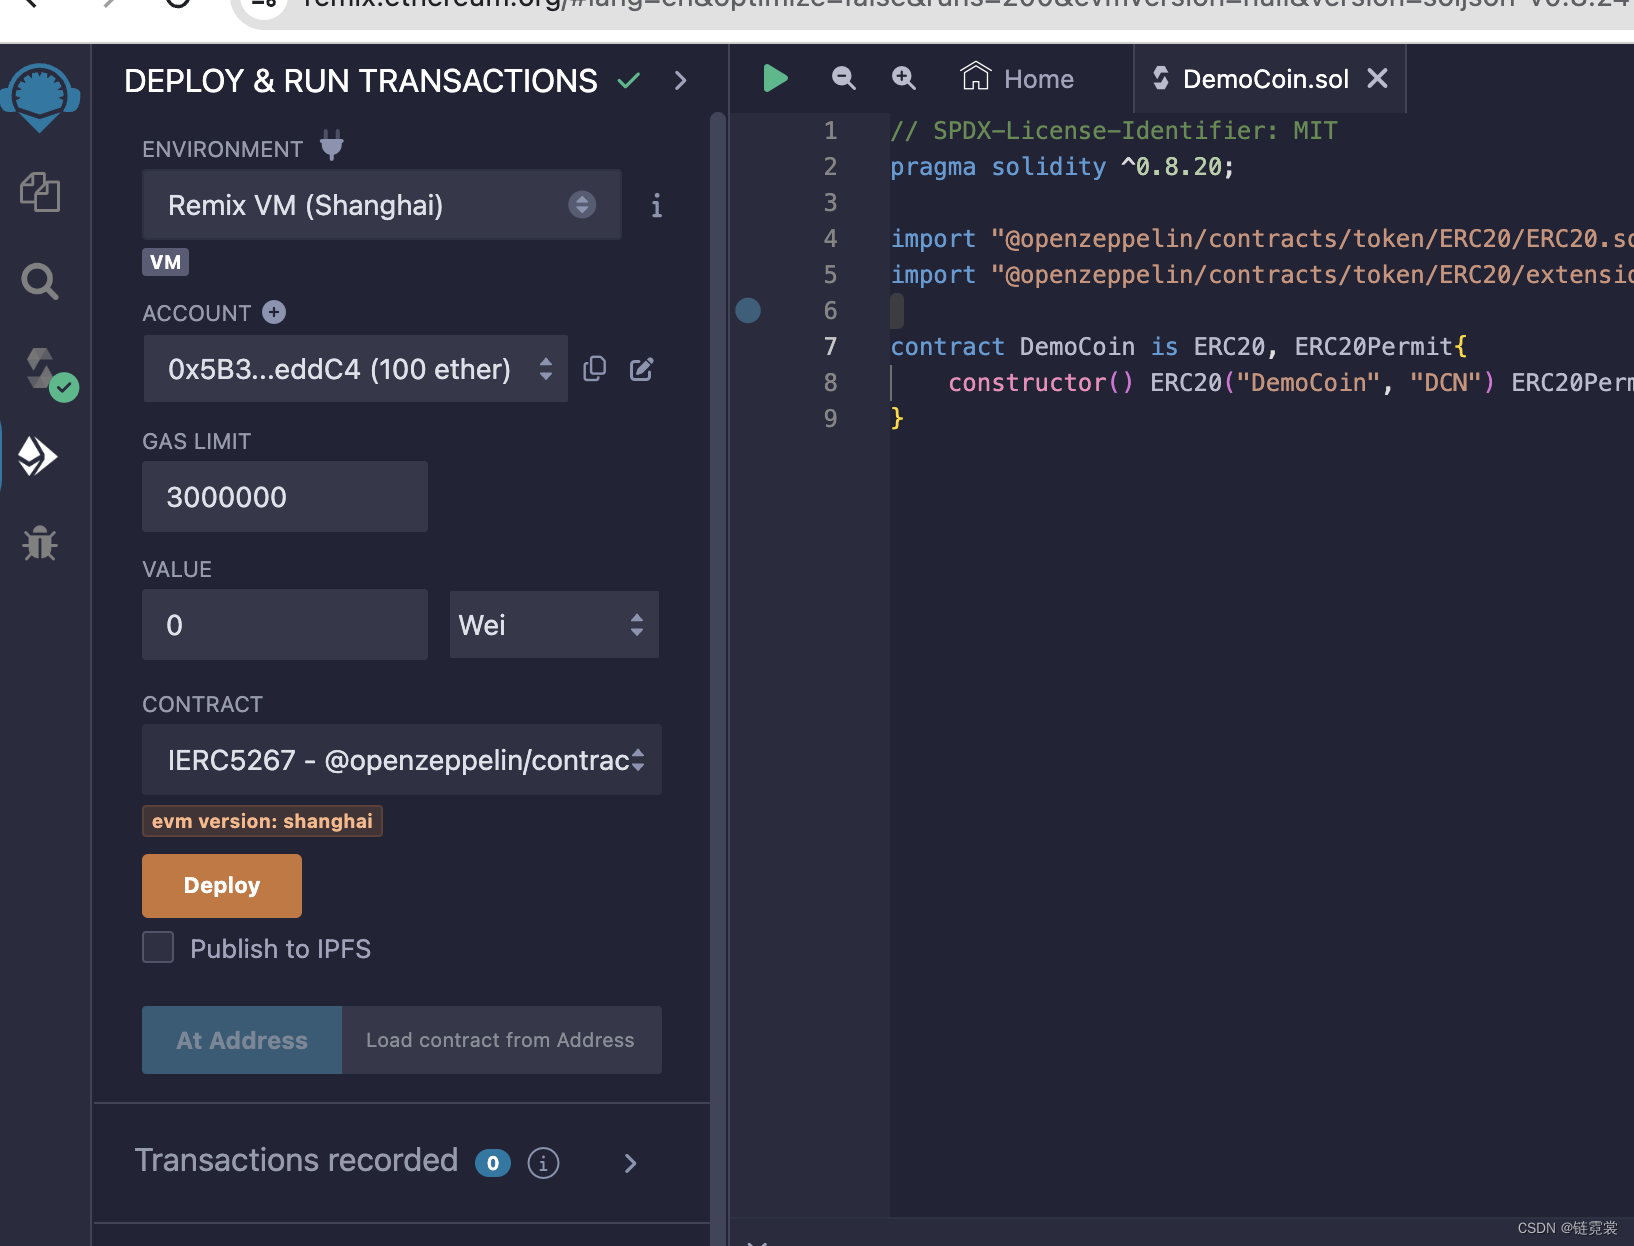Run script with green play button
Viewport: 1634px width, 1246px height.
pos(775,78)
